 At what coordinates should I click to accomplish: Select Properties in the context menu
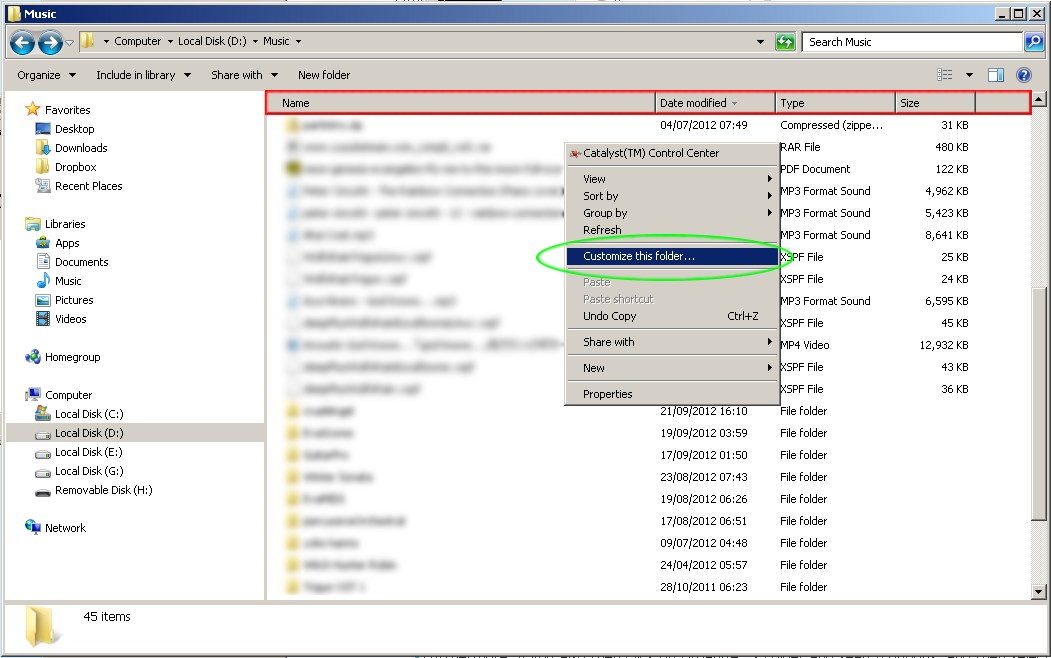tap(608, 394)
